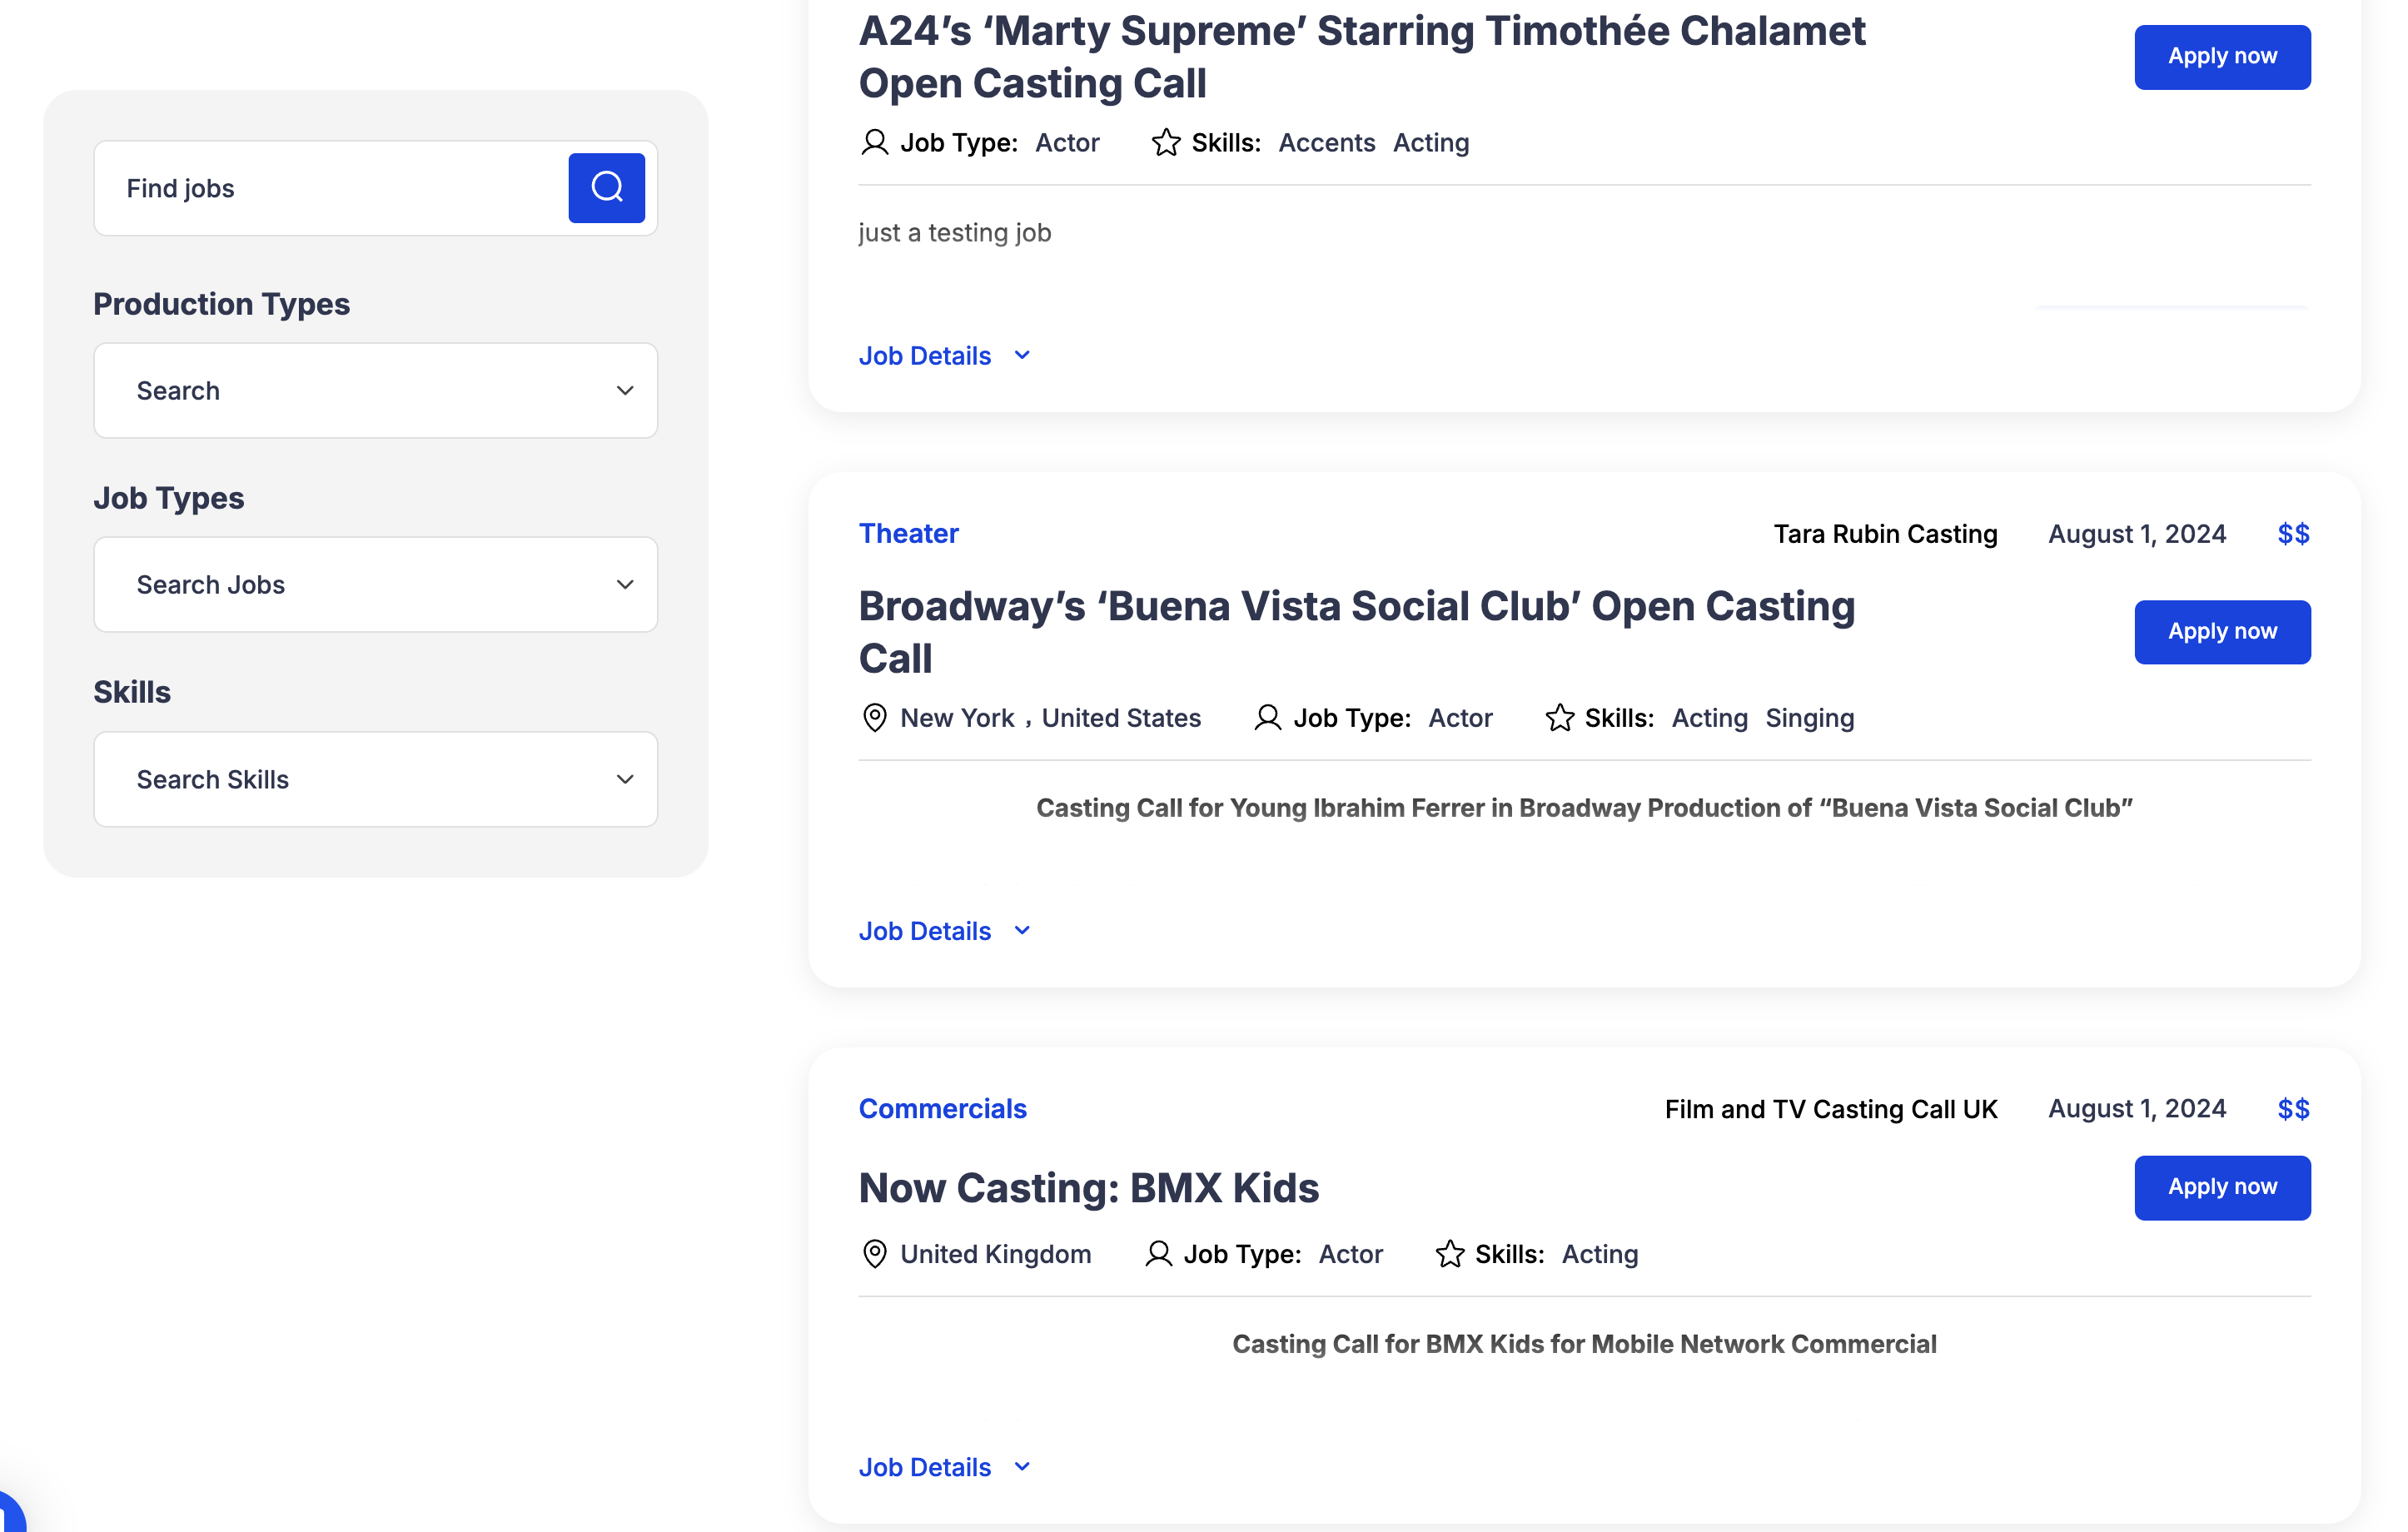Open the Now Casting: BMX Kids title
The width and height of the screenshot is (2408, 1532).
pyautogui.click(x=1088, y=1188)
